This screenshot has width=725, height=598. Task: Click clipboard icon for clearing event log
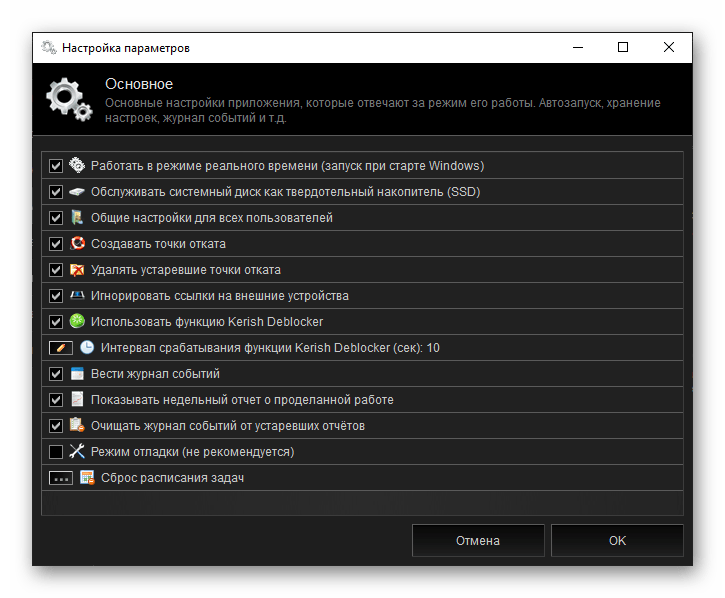77,425
